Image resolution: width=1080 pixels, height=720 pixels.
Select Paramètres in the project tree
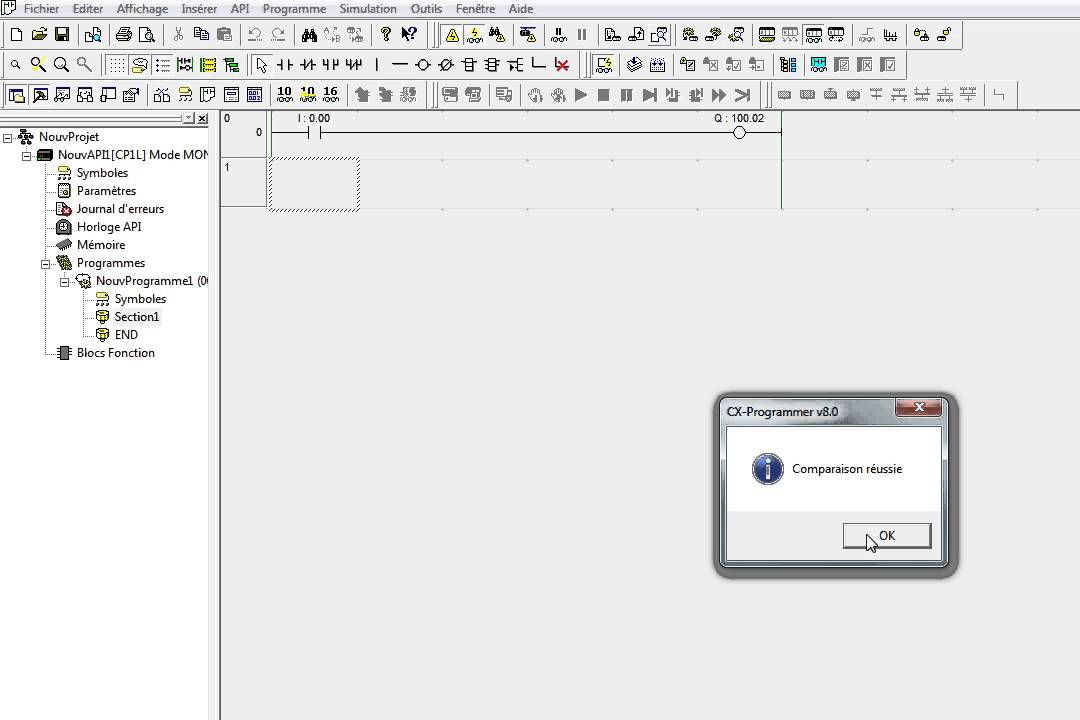[106, 191]
